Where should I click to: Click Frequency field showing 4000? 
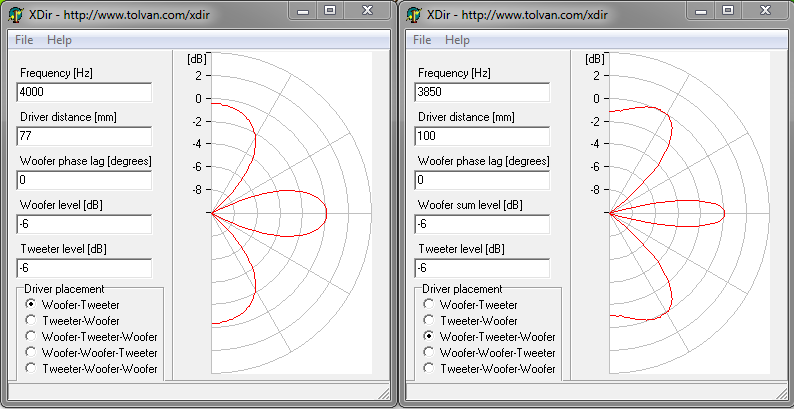(84, 92)
